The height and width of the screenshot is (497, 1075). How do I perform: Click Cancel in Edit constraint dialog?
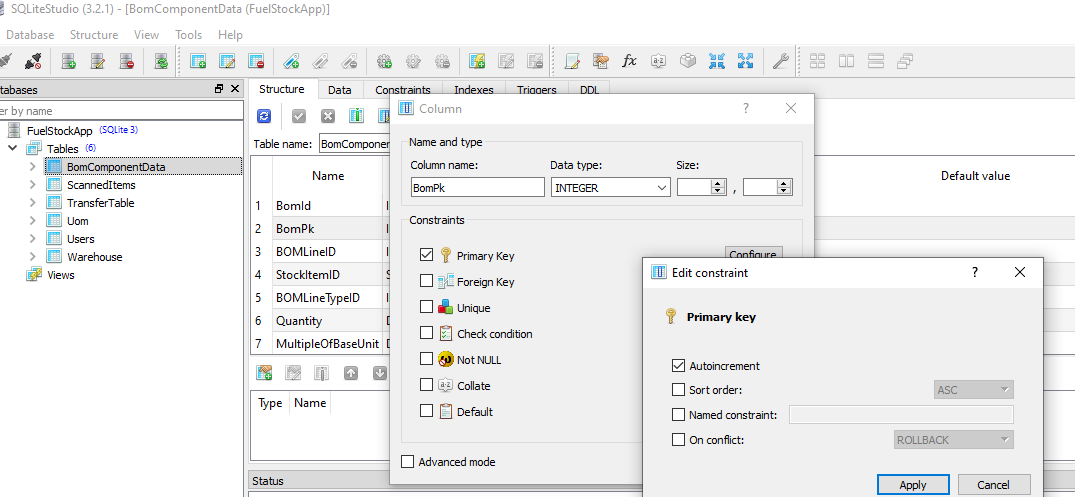click(x=993, y=485)
